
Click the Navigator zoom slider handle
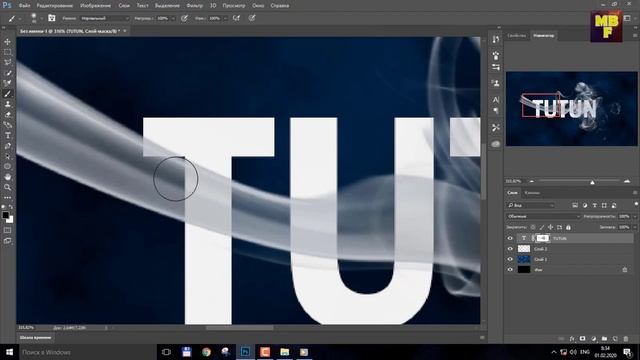pyautogui.click(x=592, y=182)
